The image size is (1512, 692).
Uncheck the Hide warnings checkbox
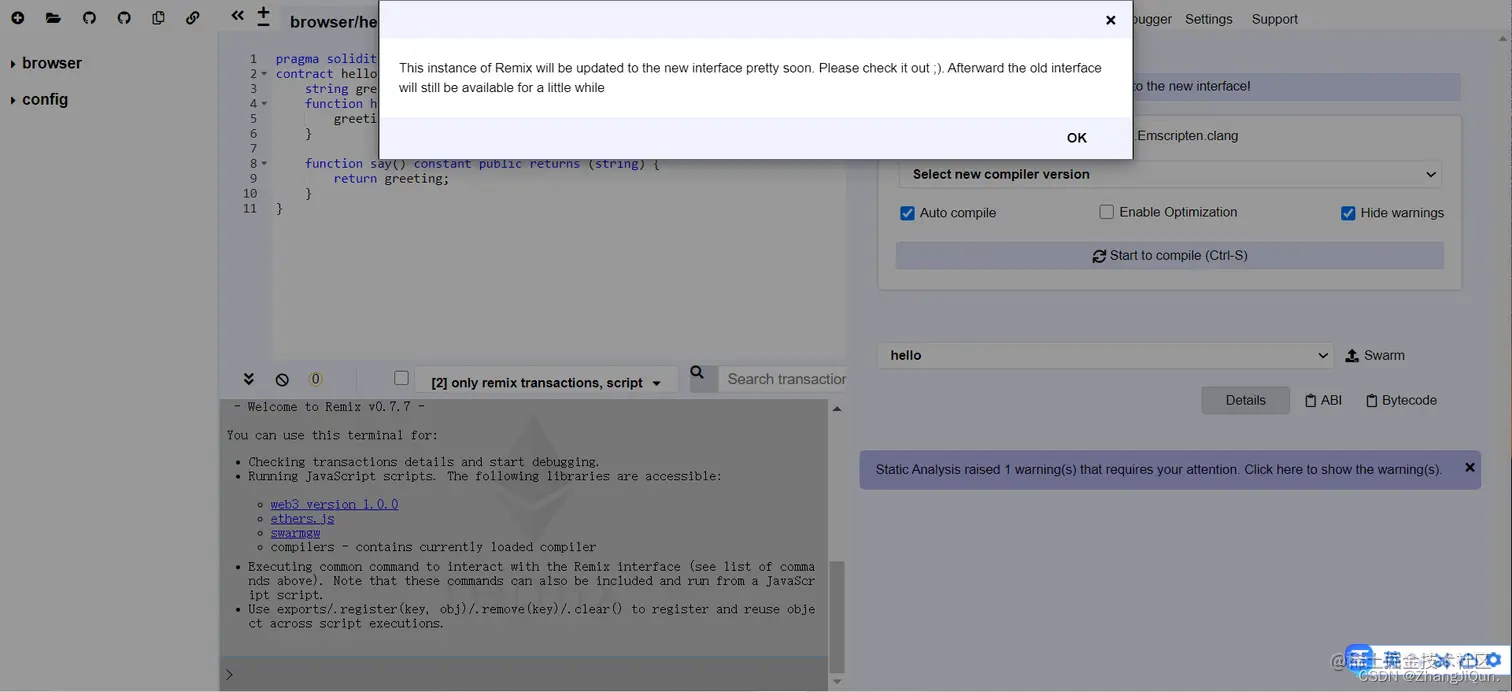[x=1348, y=213]
